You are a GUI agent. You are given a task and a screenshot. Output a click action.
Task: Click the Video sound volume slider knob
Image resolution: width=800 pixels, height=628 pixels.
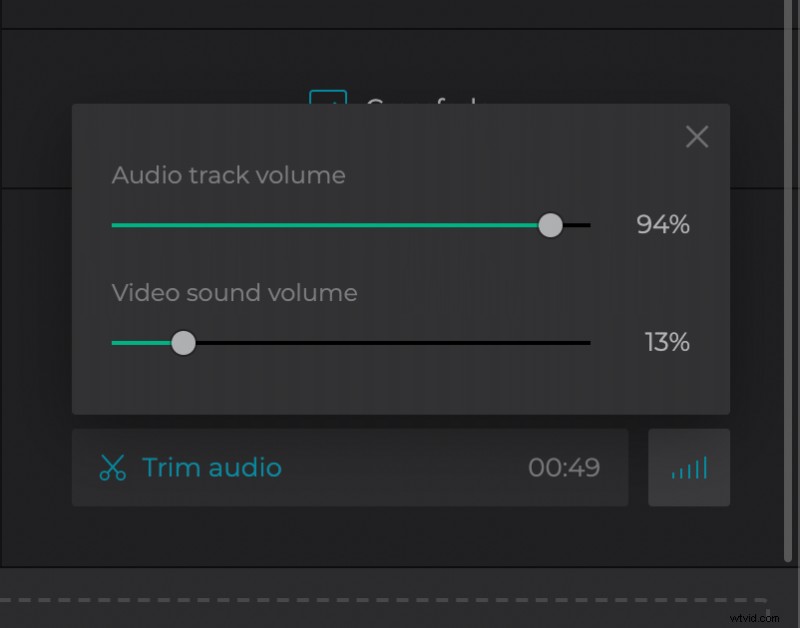(x=184, y=343)
